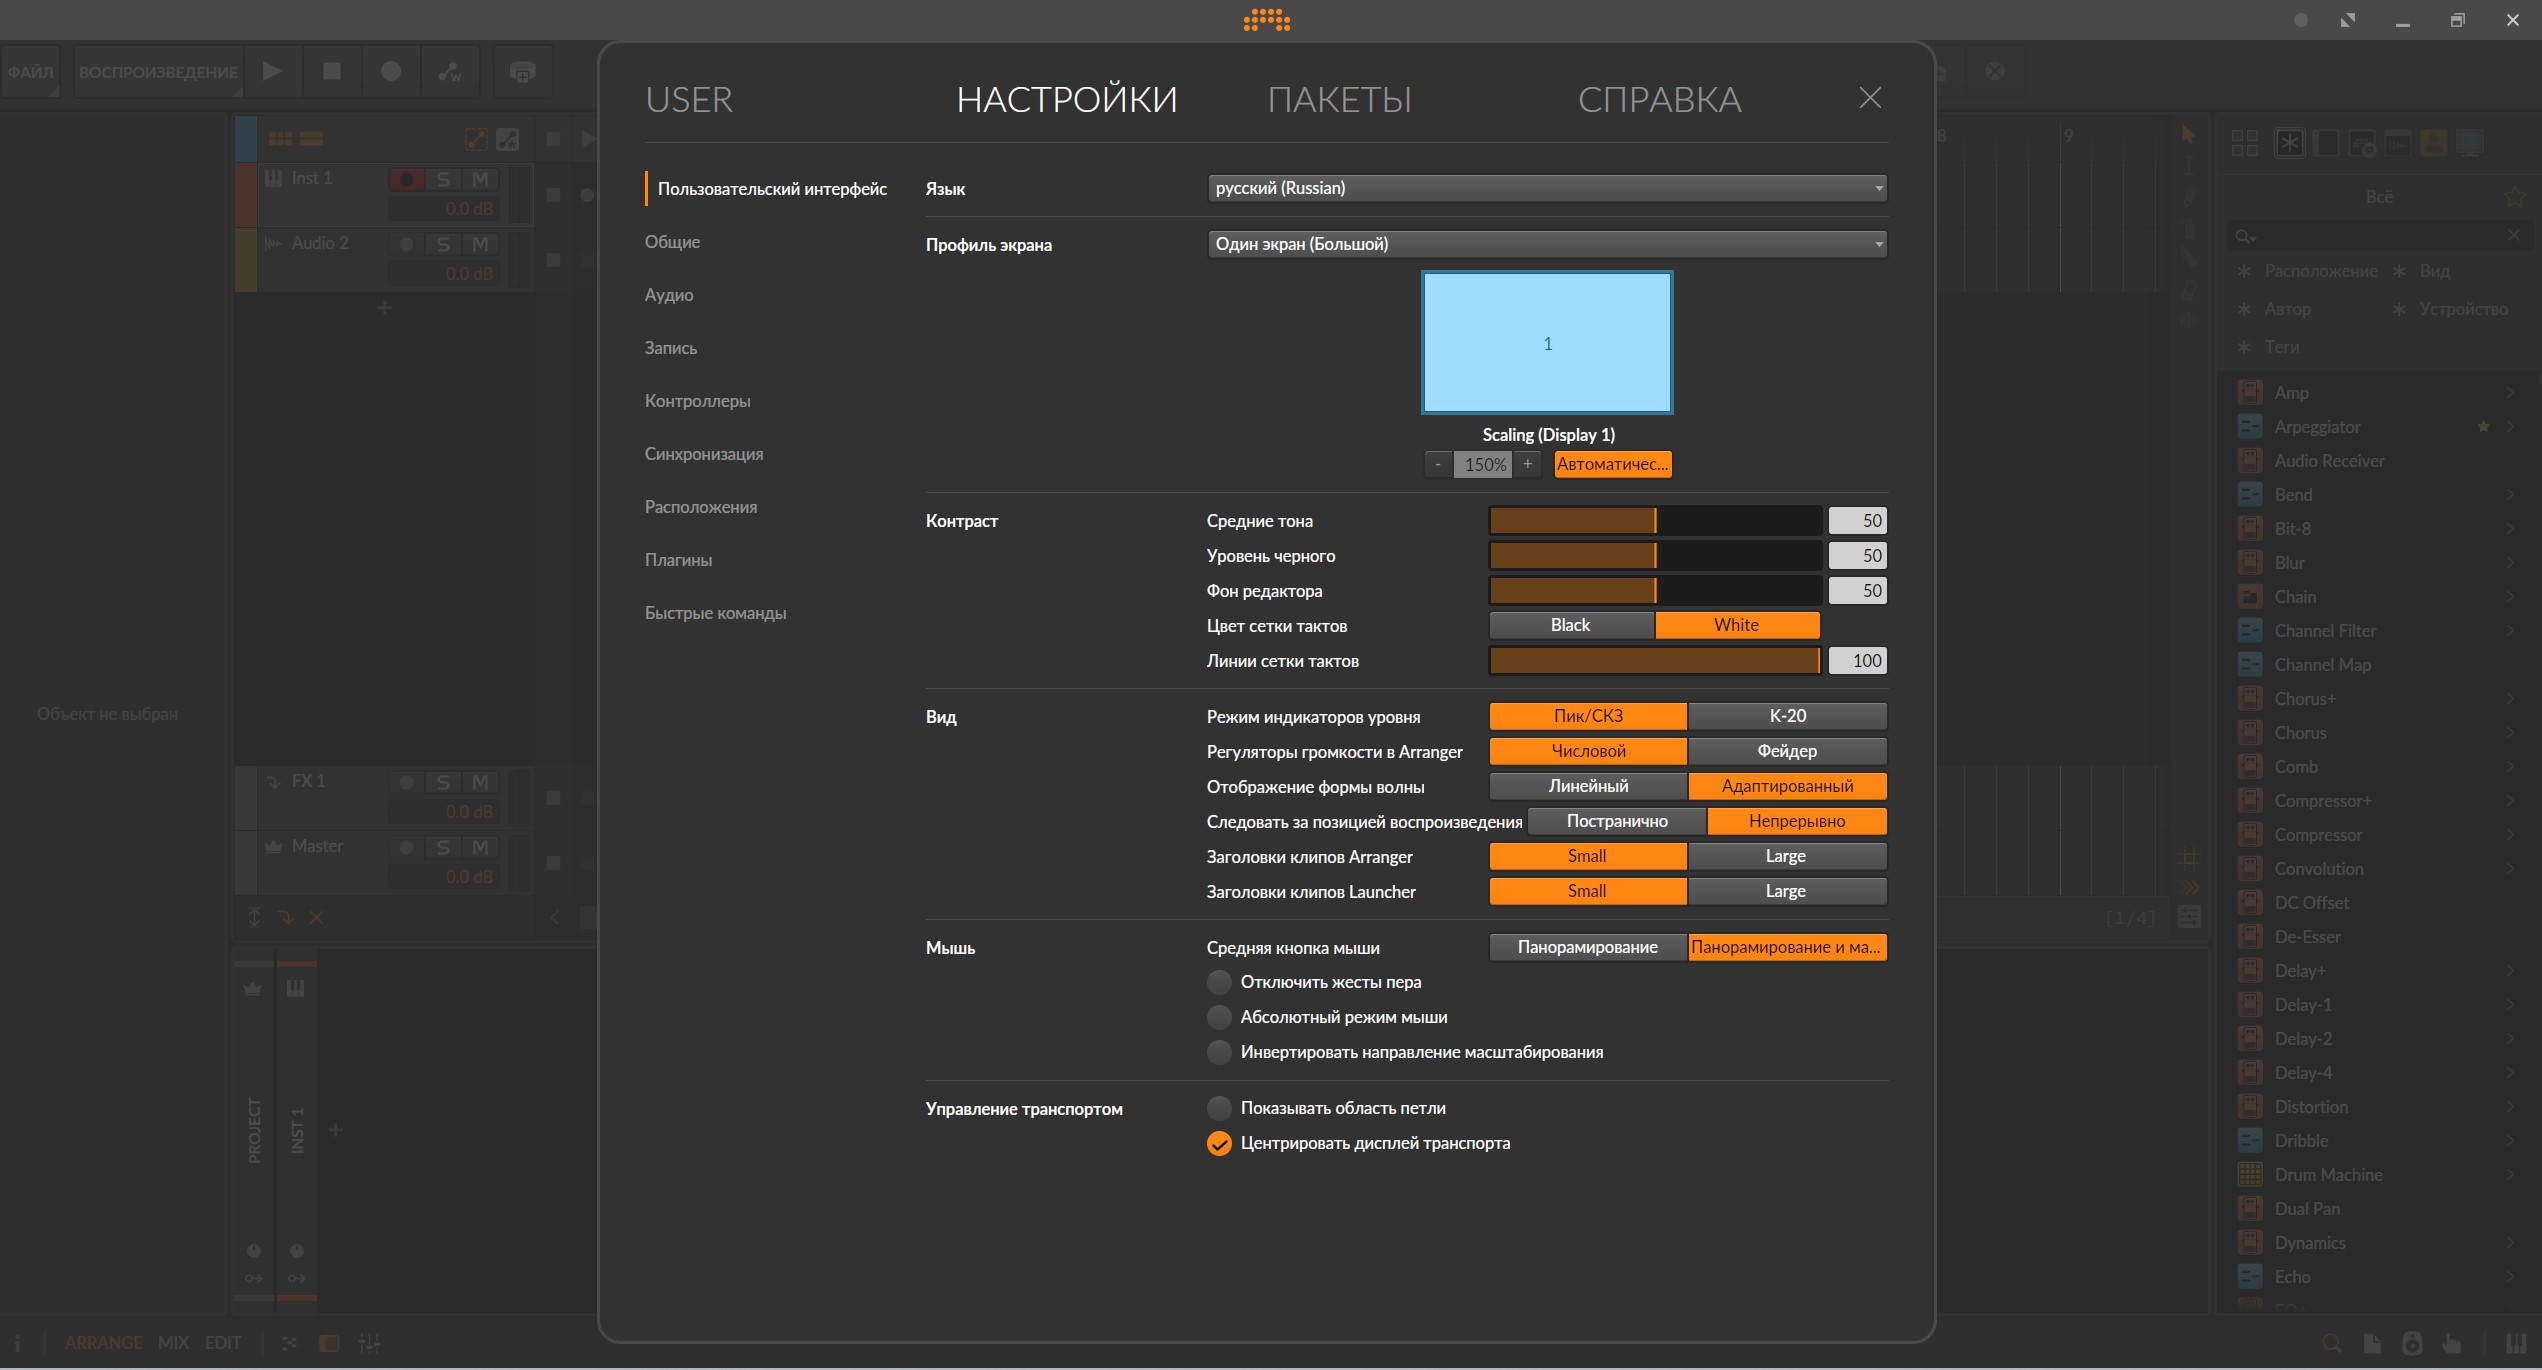
Task: Click the add track plus icon
Action: point(384,308)
